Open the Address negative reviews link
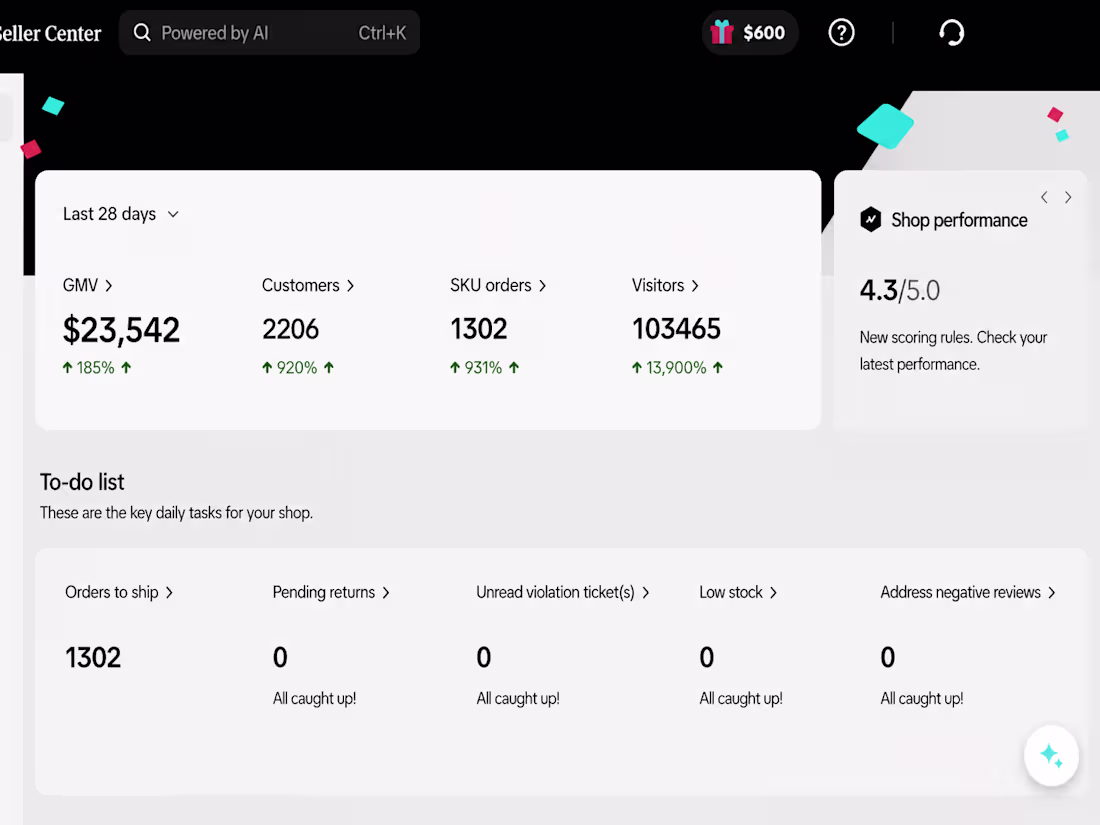Viewport: 1100px width, 825px height. (x=968, y=592)
